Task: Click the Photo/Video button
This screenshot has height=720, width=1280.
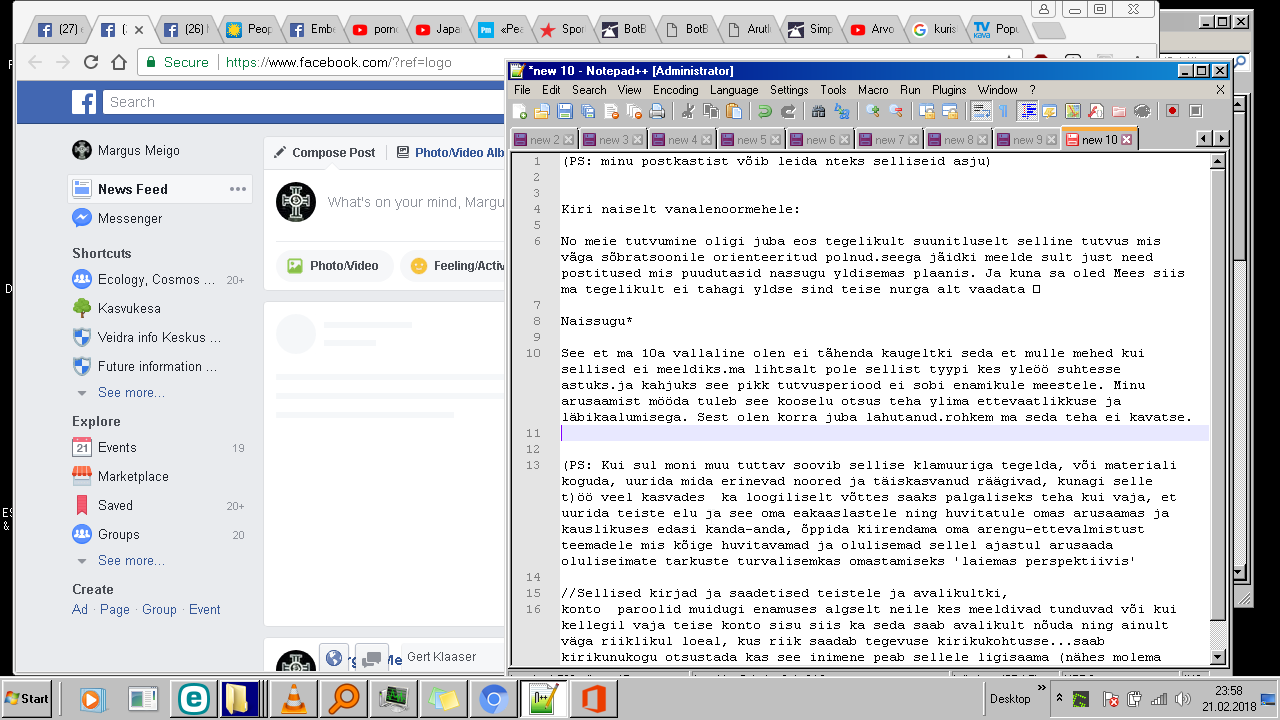Action: coord(334,266)
